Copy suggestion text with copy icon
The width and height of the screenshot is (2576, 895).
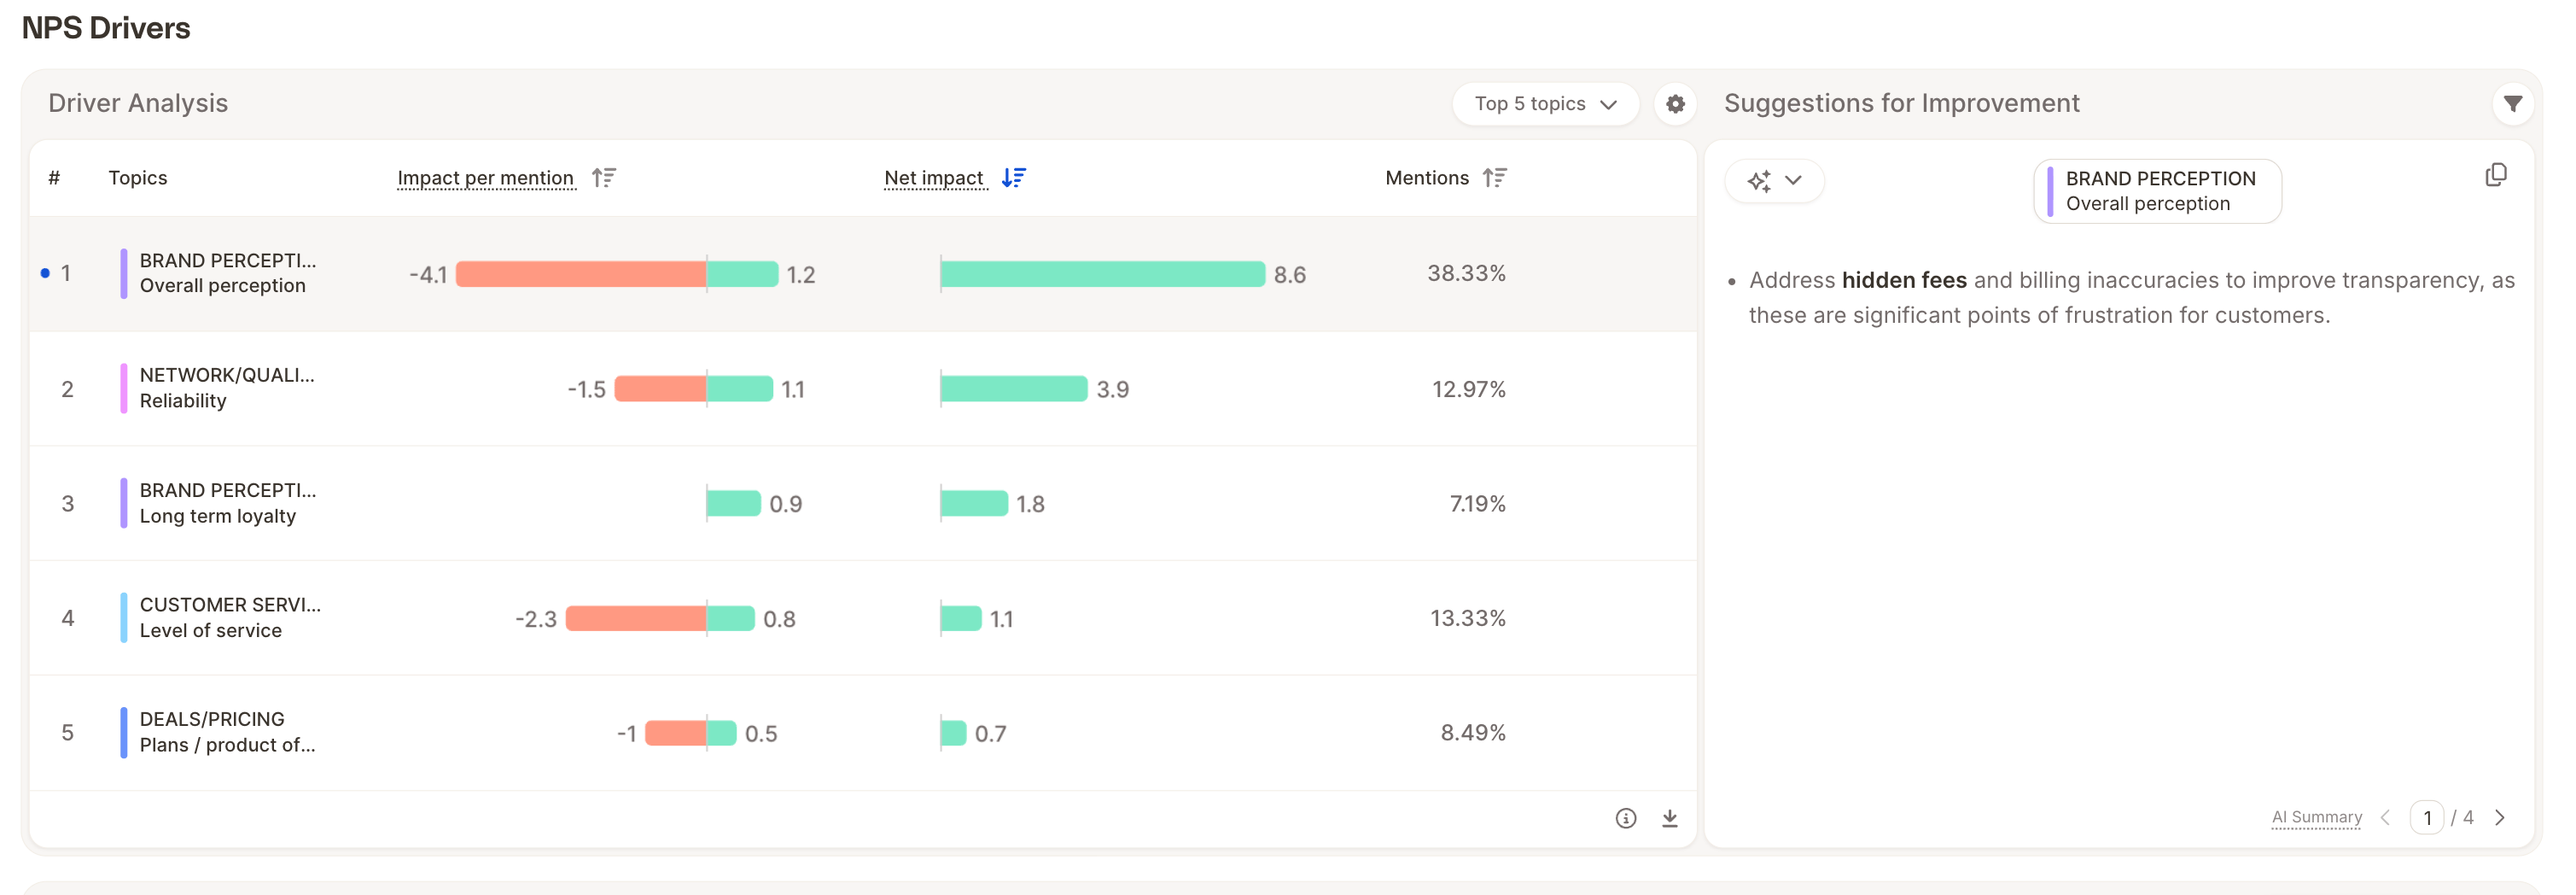point(2496,176)
